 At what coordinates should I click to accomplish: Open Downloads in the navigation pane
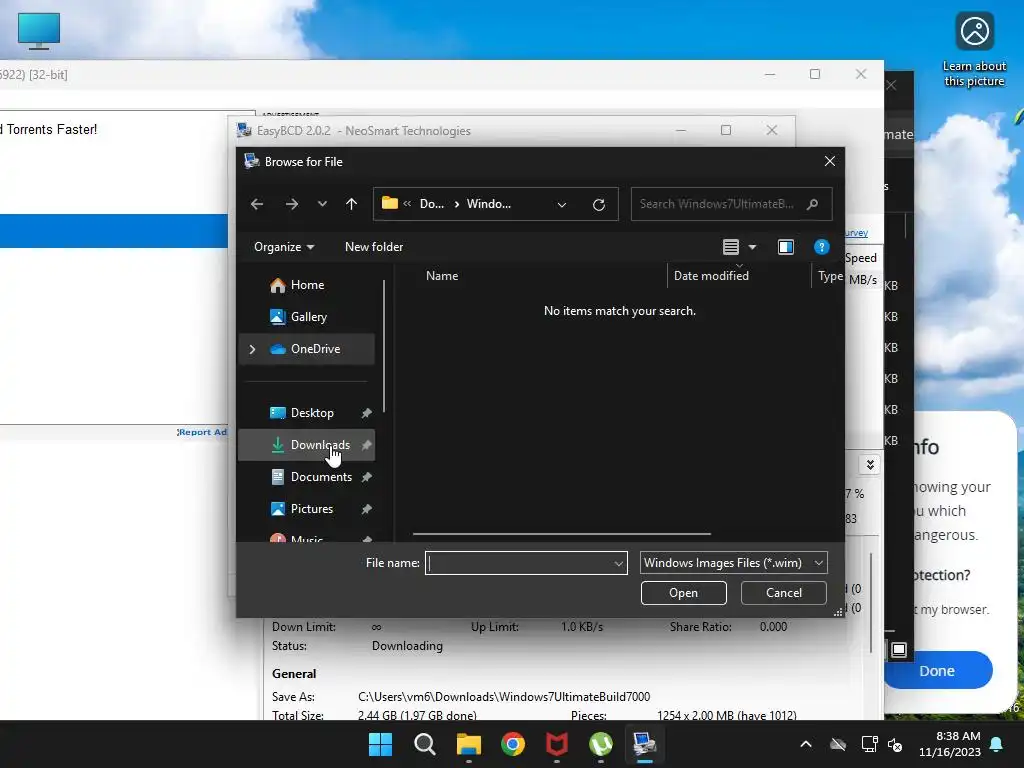click(x=306, y=445)
